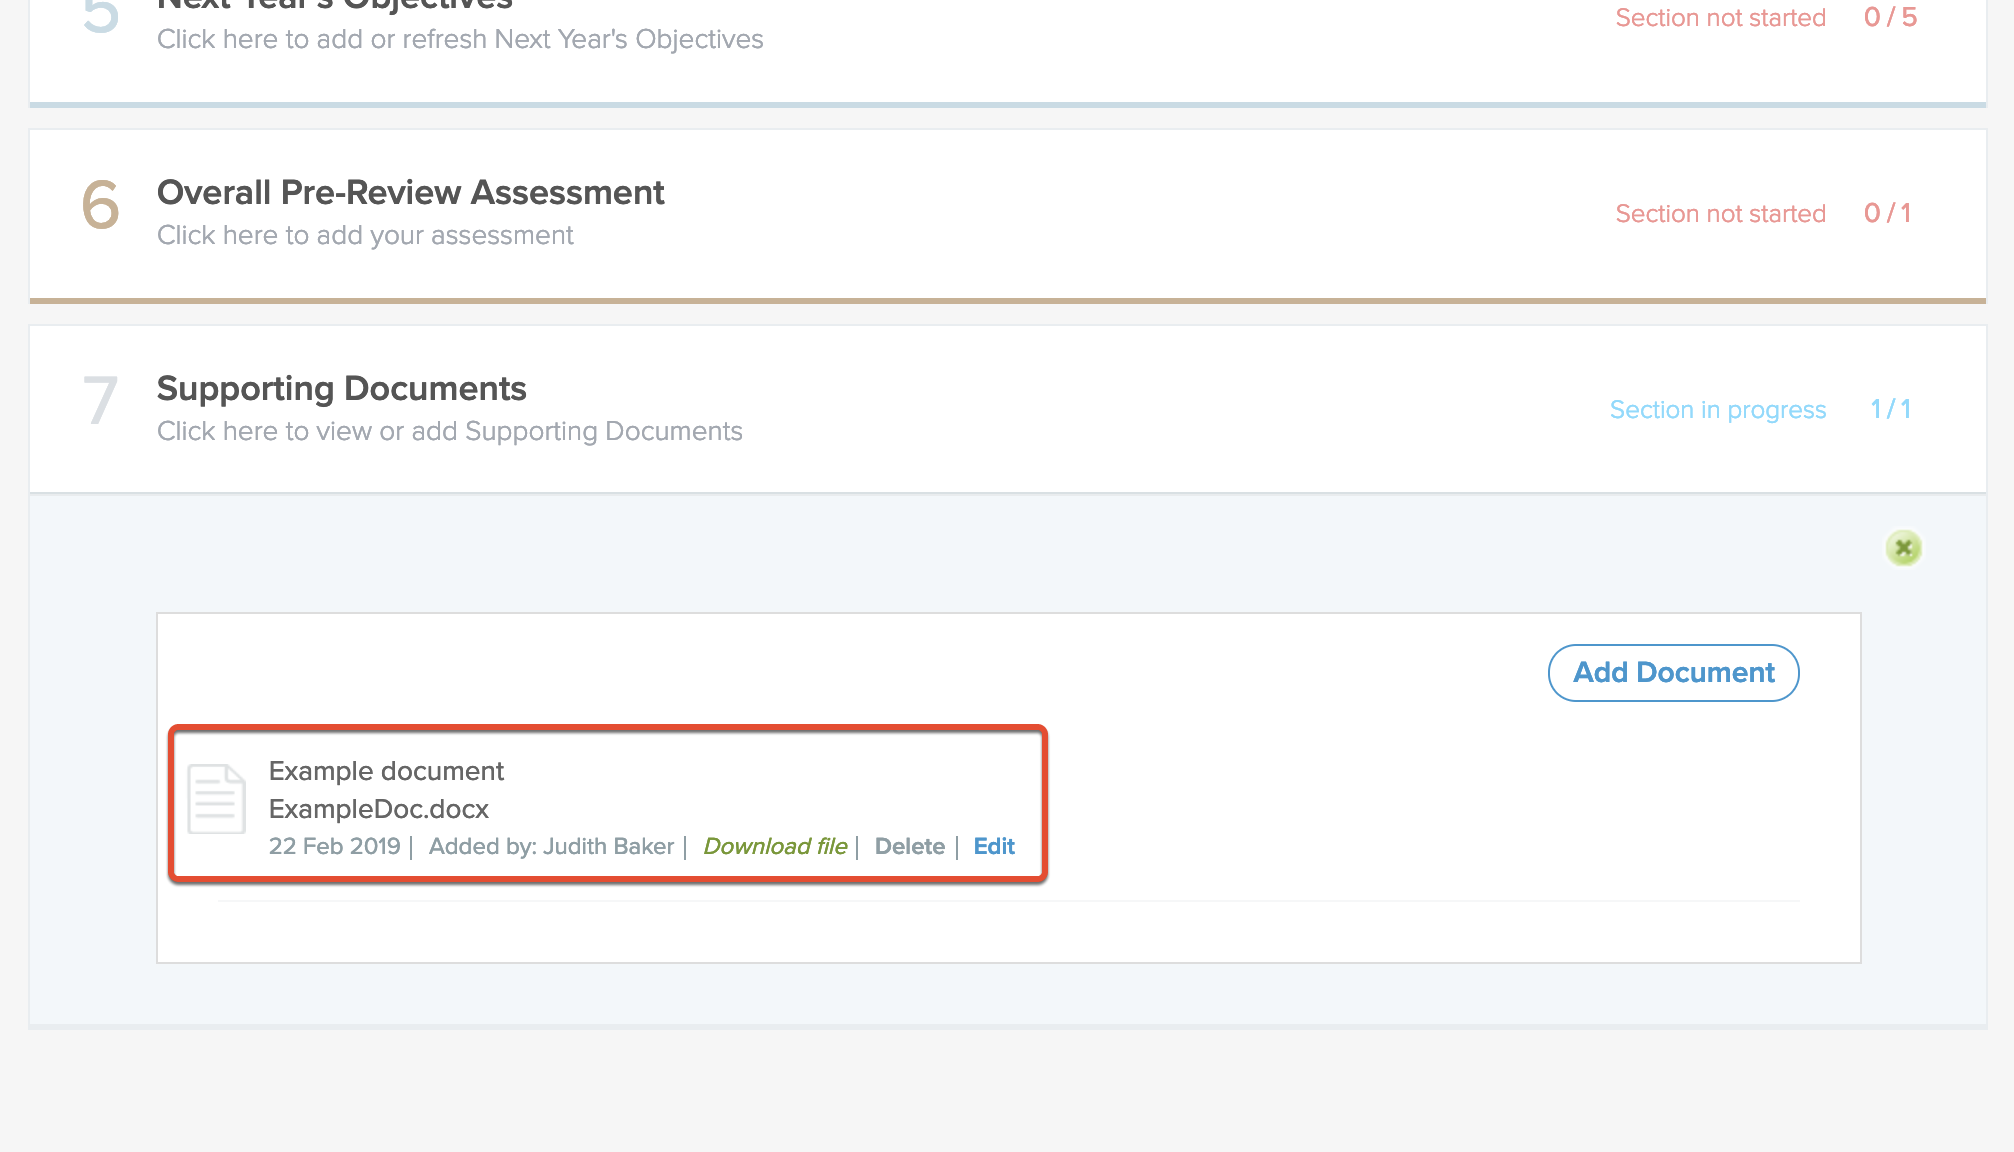2014x1152 pixels.
Task: Click the 0 / 5 progress count
Action: coord(1890,17)
